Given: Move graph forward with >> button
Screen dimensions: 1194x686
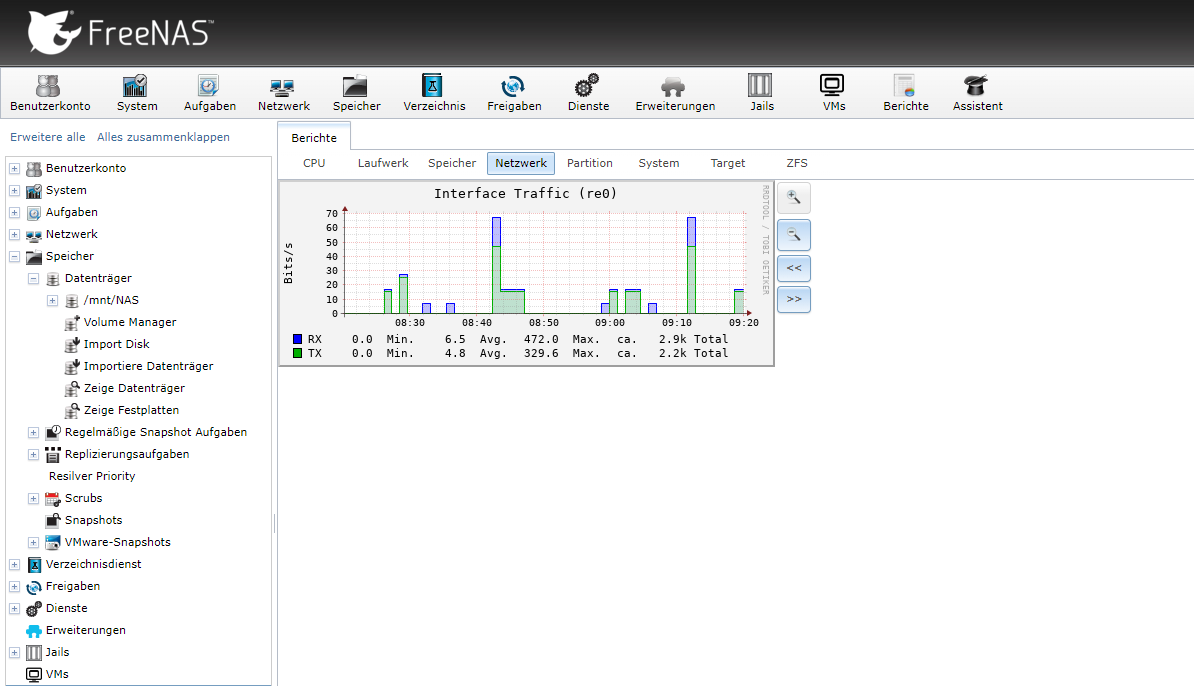Looking at the screenshot, I should (x=793, y=299).
